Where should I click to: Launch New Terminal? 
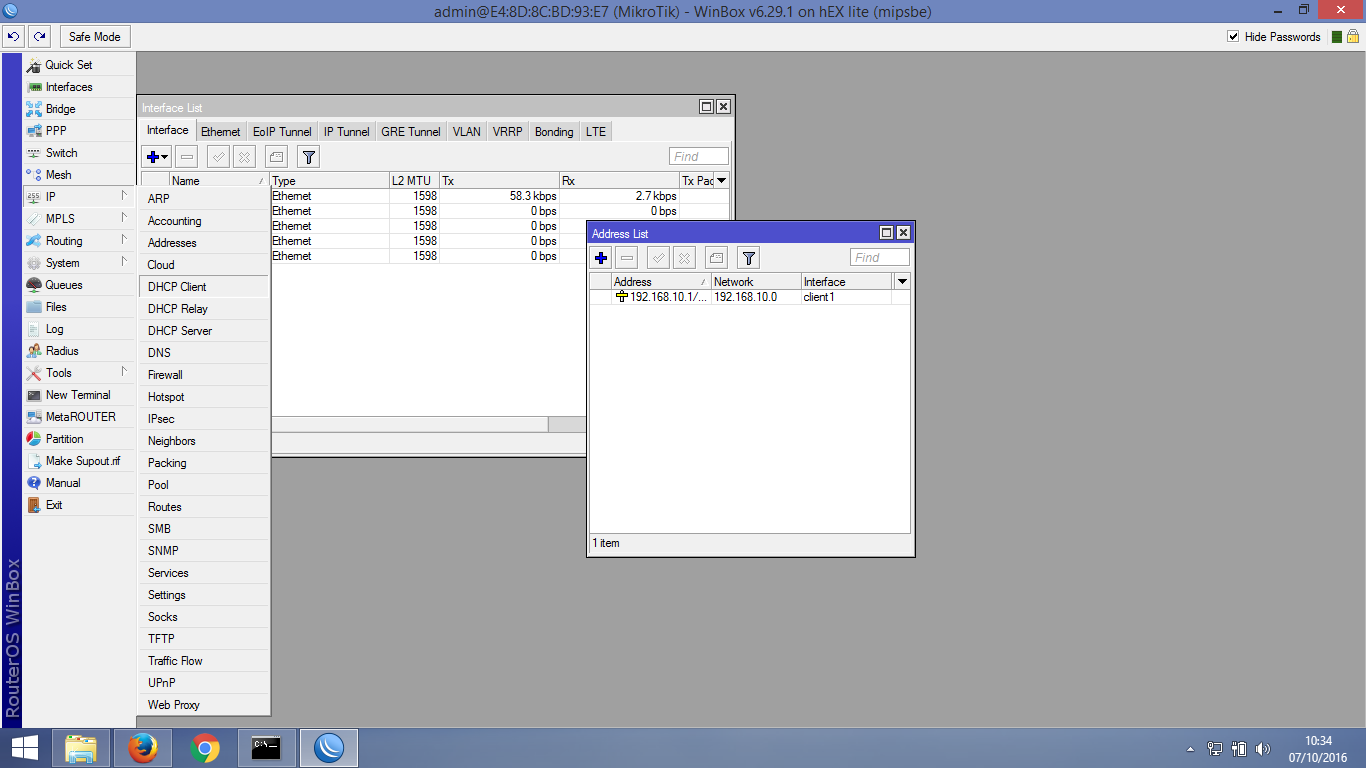point(78,395)
